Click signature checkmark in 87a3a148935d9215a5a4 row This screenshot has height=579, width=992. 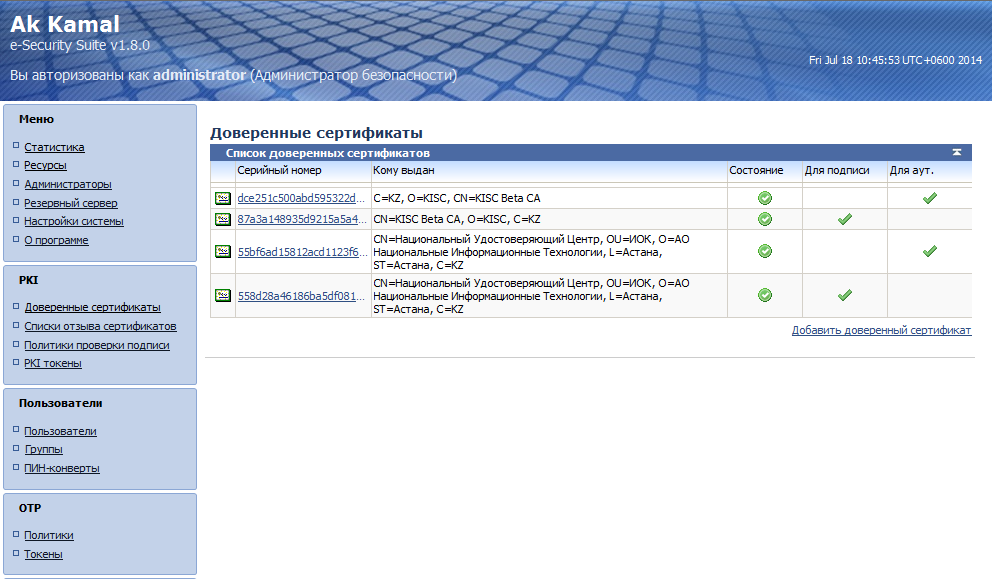845,219
